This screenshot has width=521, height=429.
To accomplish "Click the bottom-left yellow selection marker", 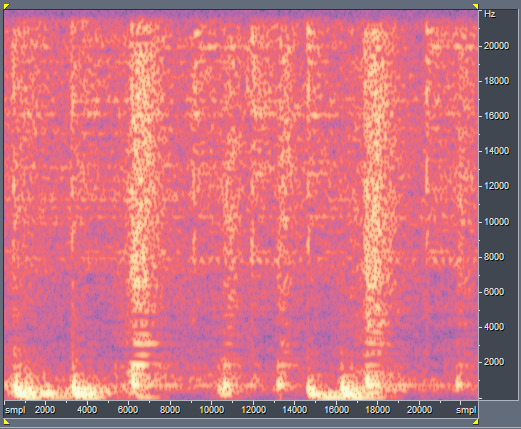I will click(x=7, y=422).
